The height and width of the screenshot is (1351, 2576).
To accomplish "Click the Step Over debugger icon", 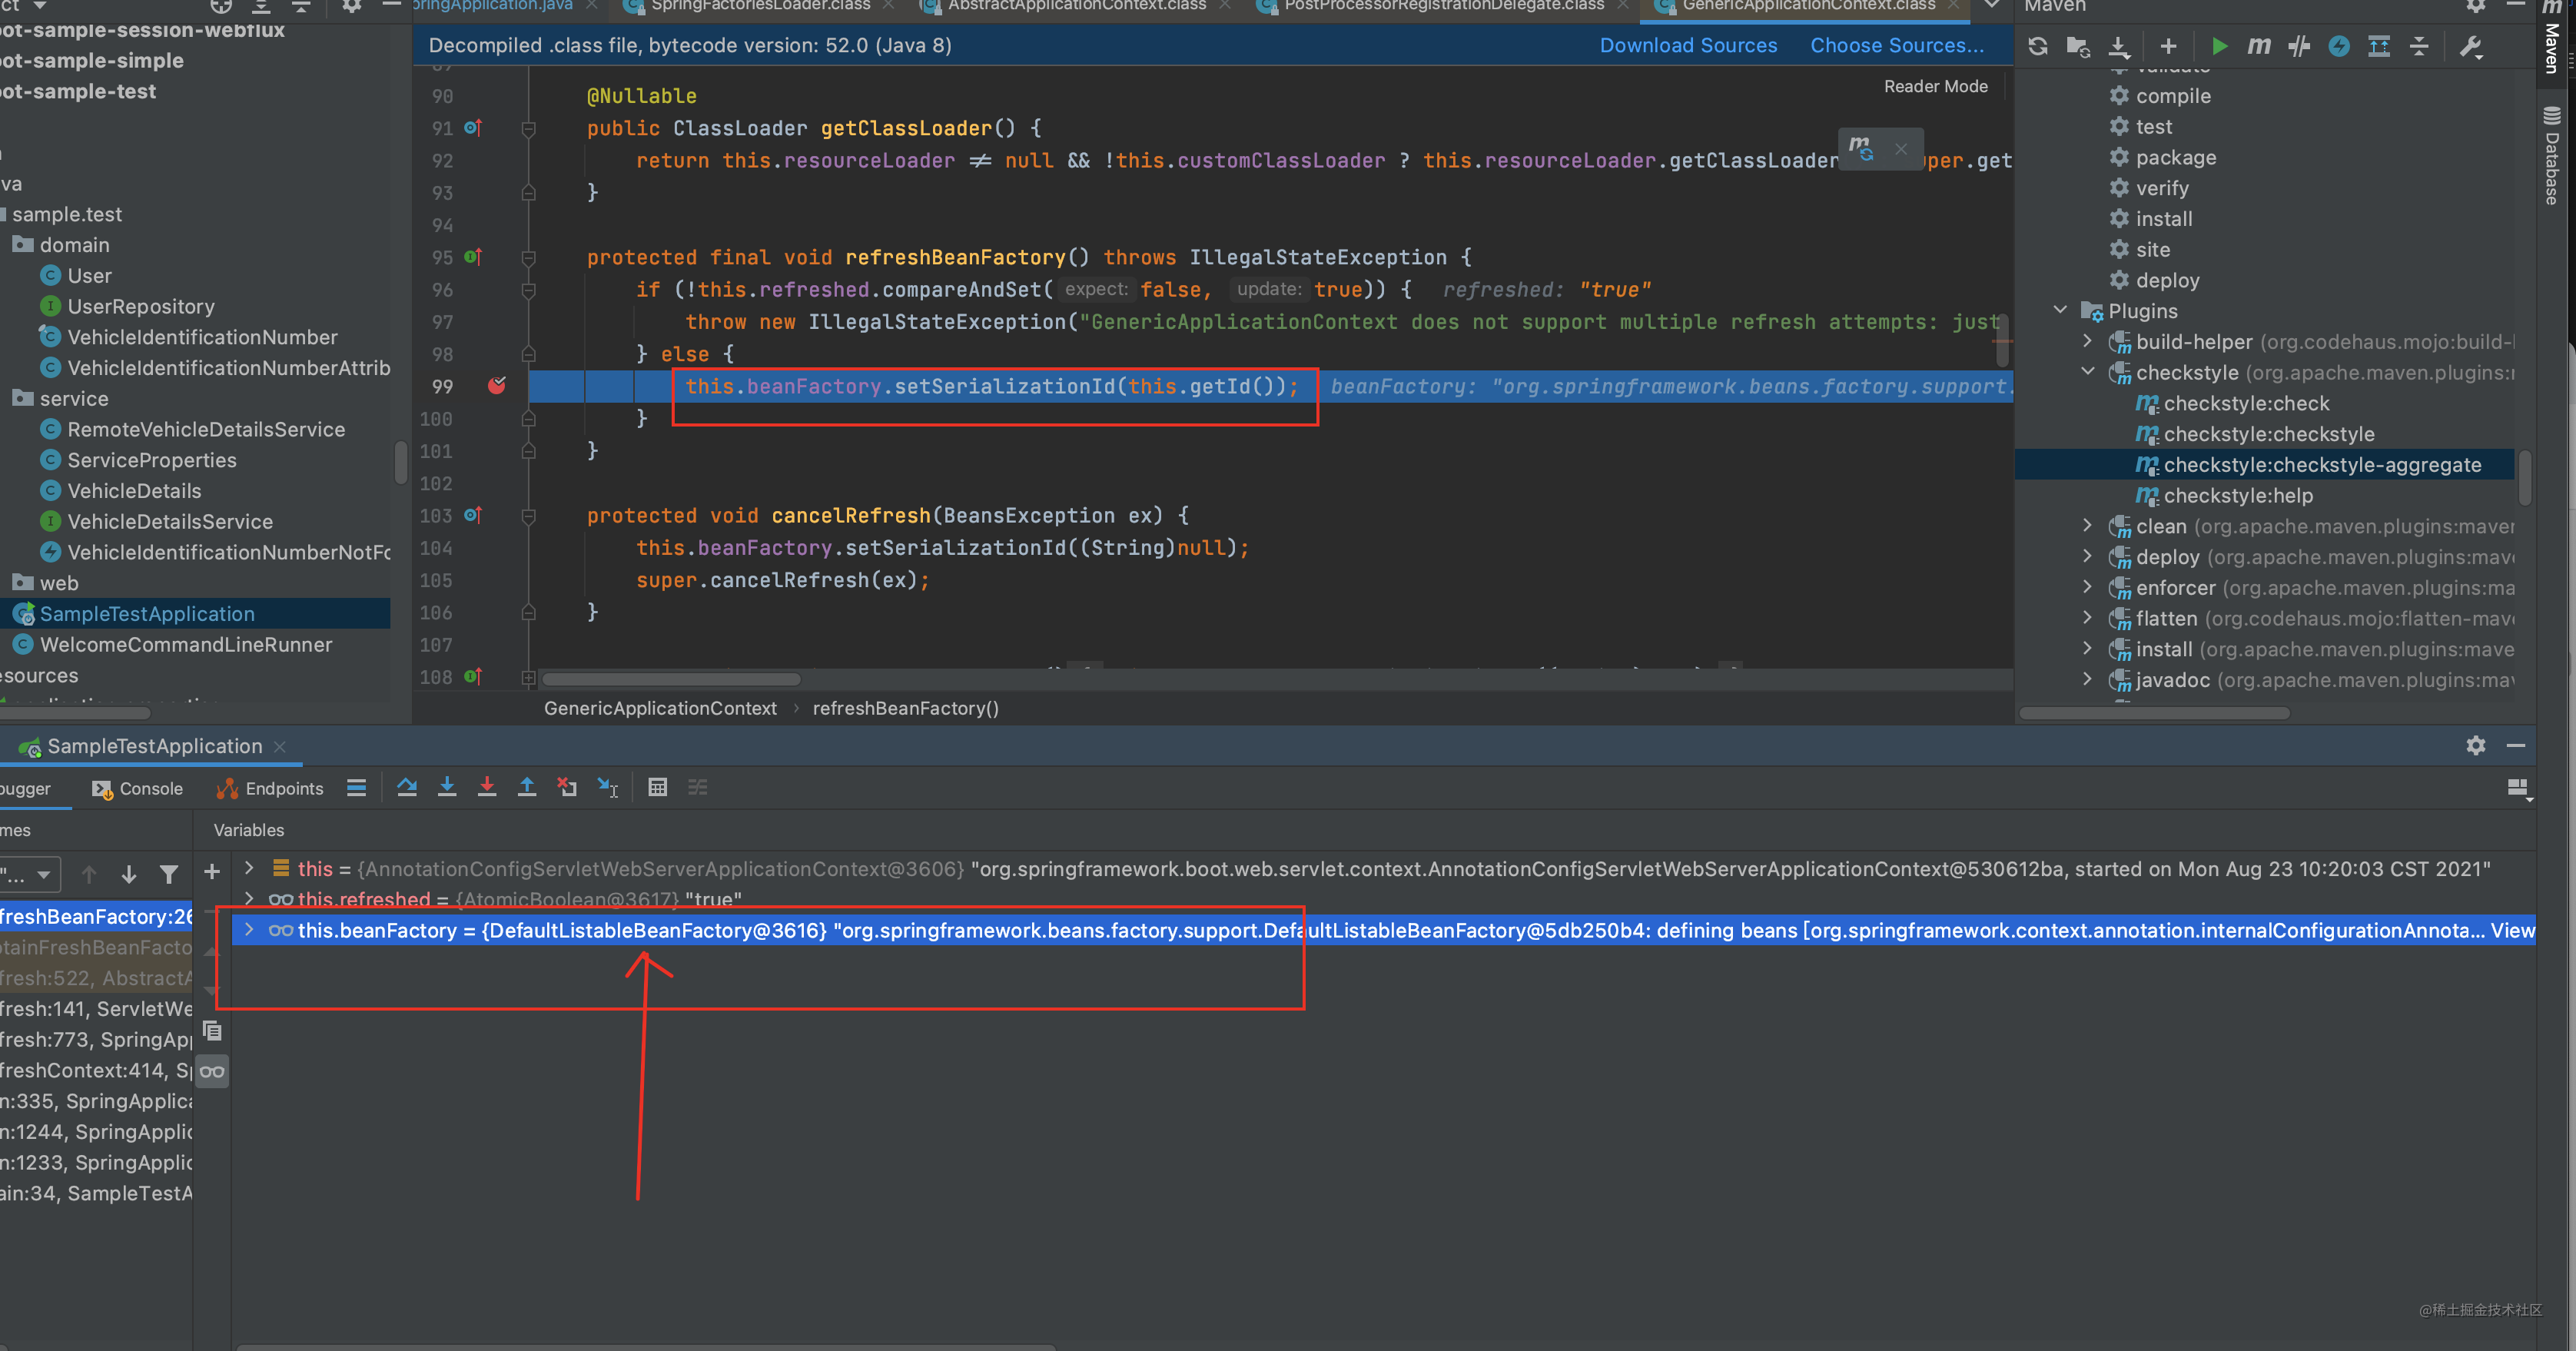I will pyautogui.click(x=407, y=788).
